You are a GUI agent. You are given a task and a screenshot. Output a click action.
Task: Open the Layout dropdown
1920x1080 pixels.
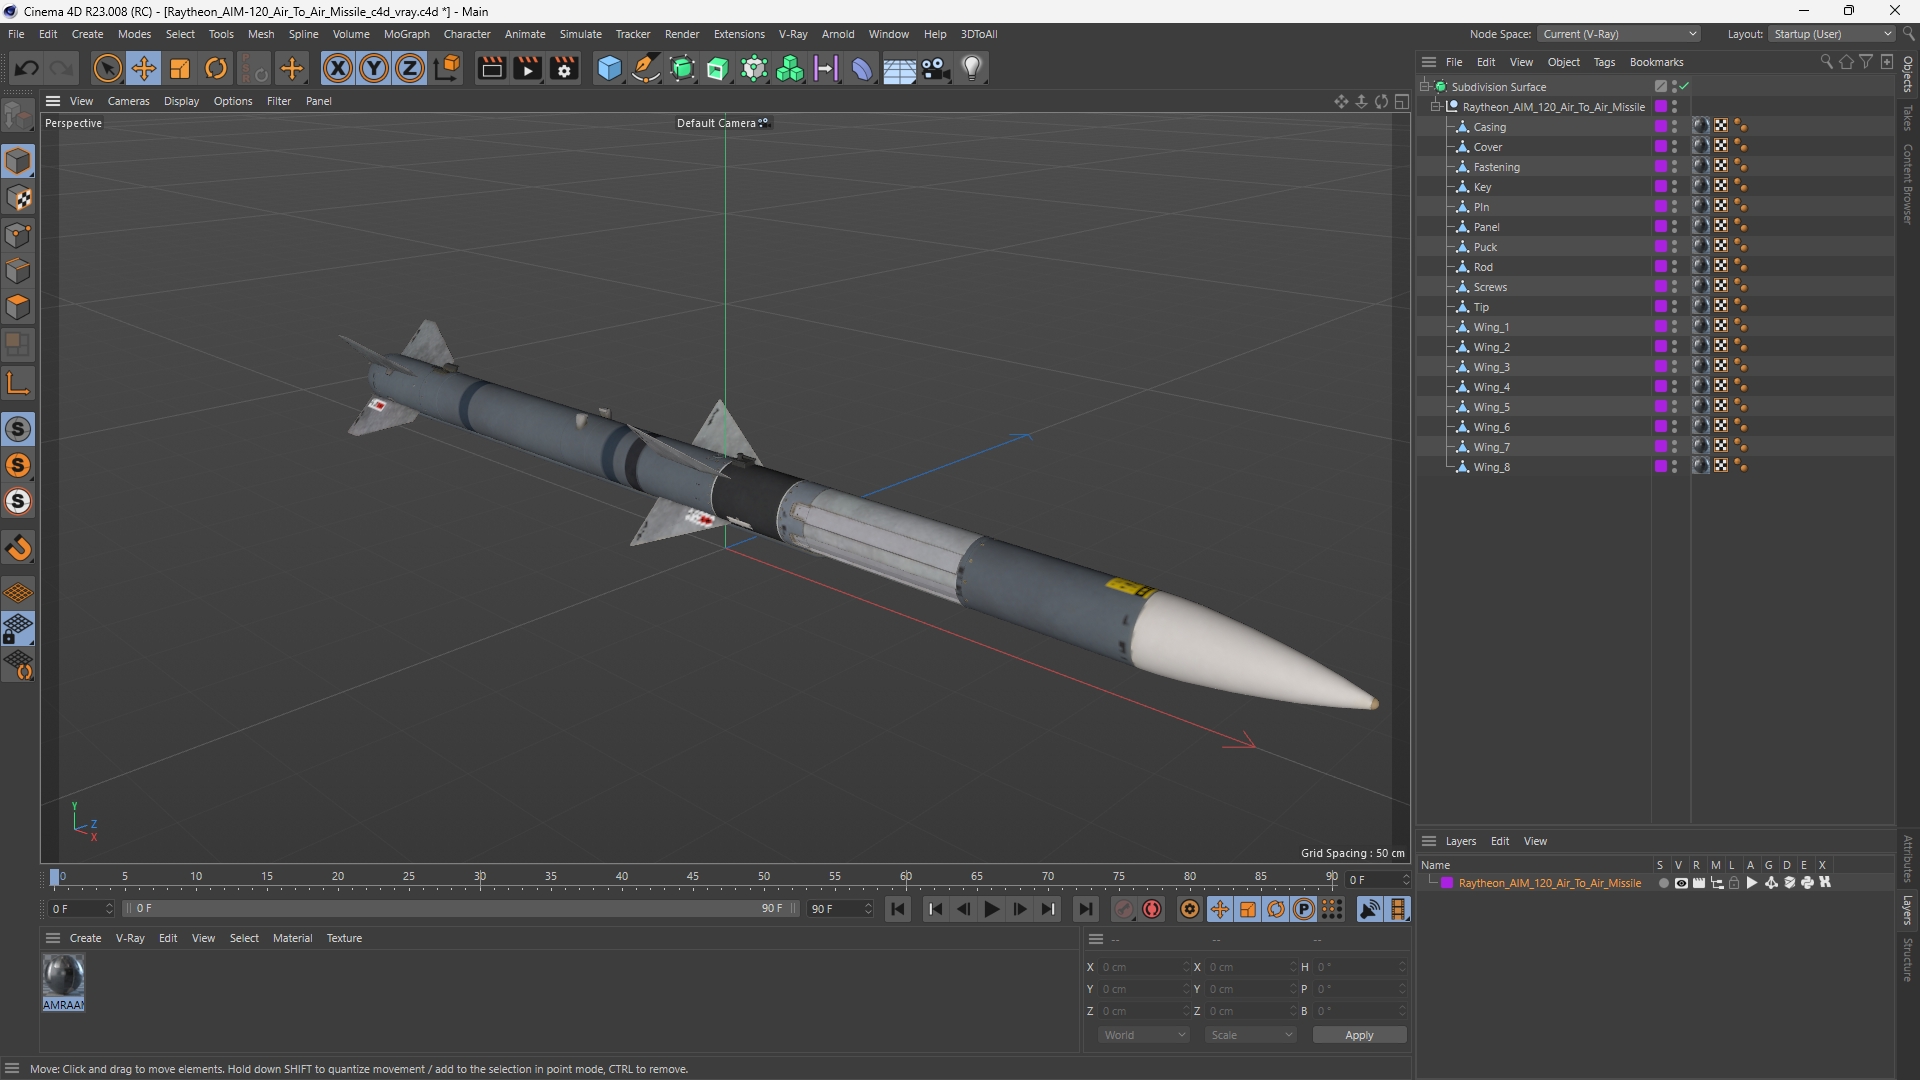(x=1833, y=34)
